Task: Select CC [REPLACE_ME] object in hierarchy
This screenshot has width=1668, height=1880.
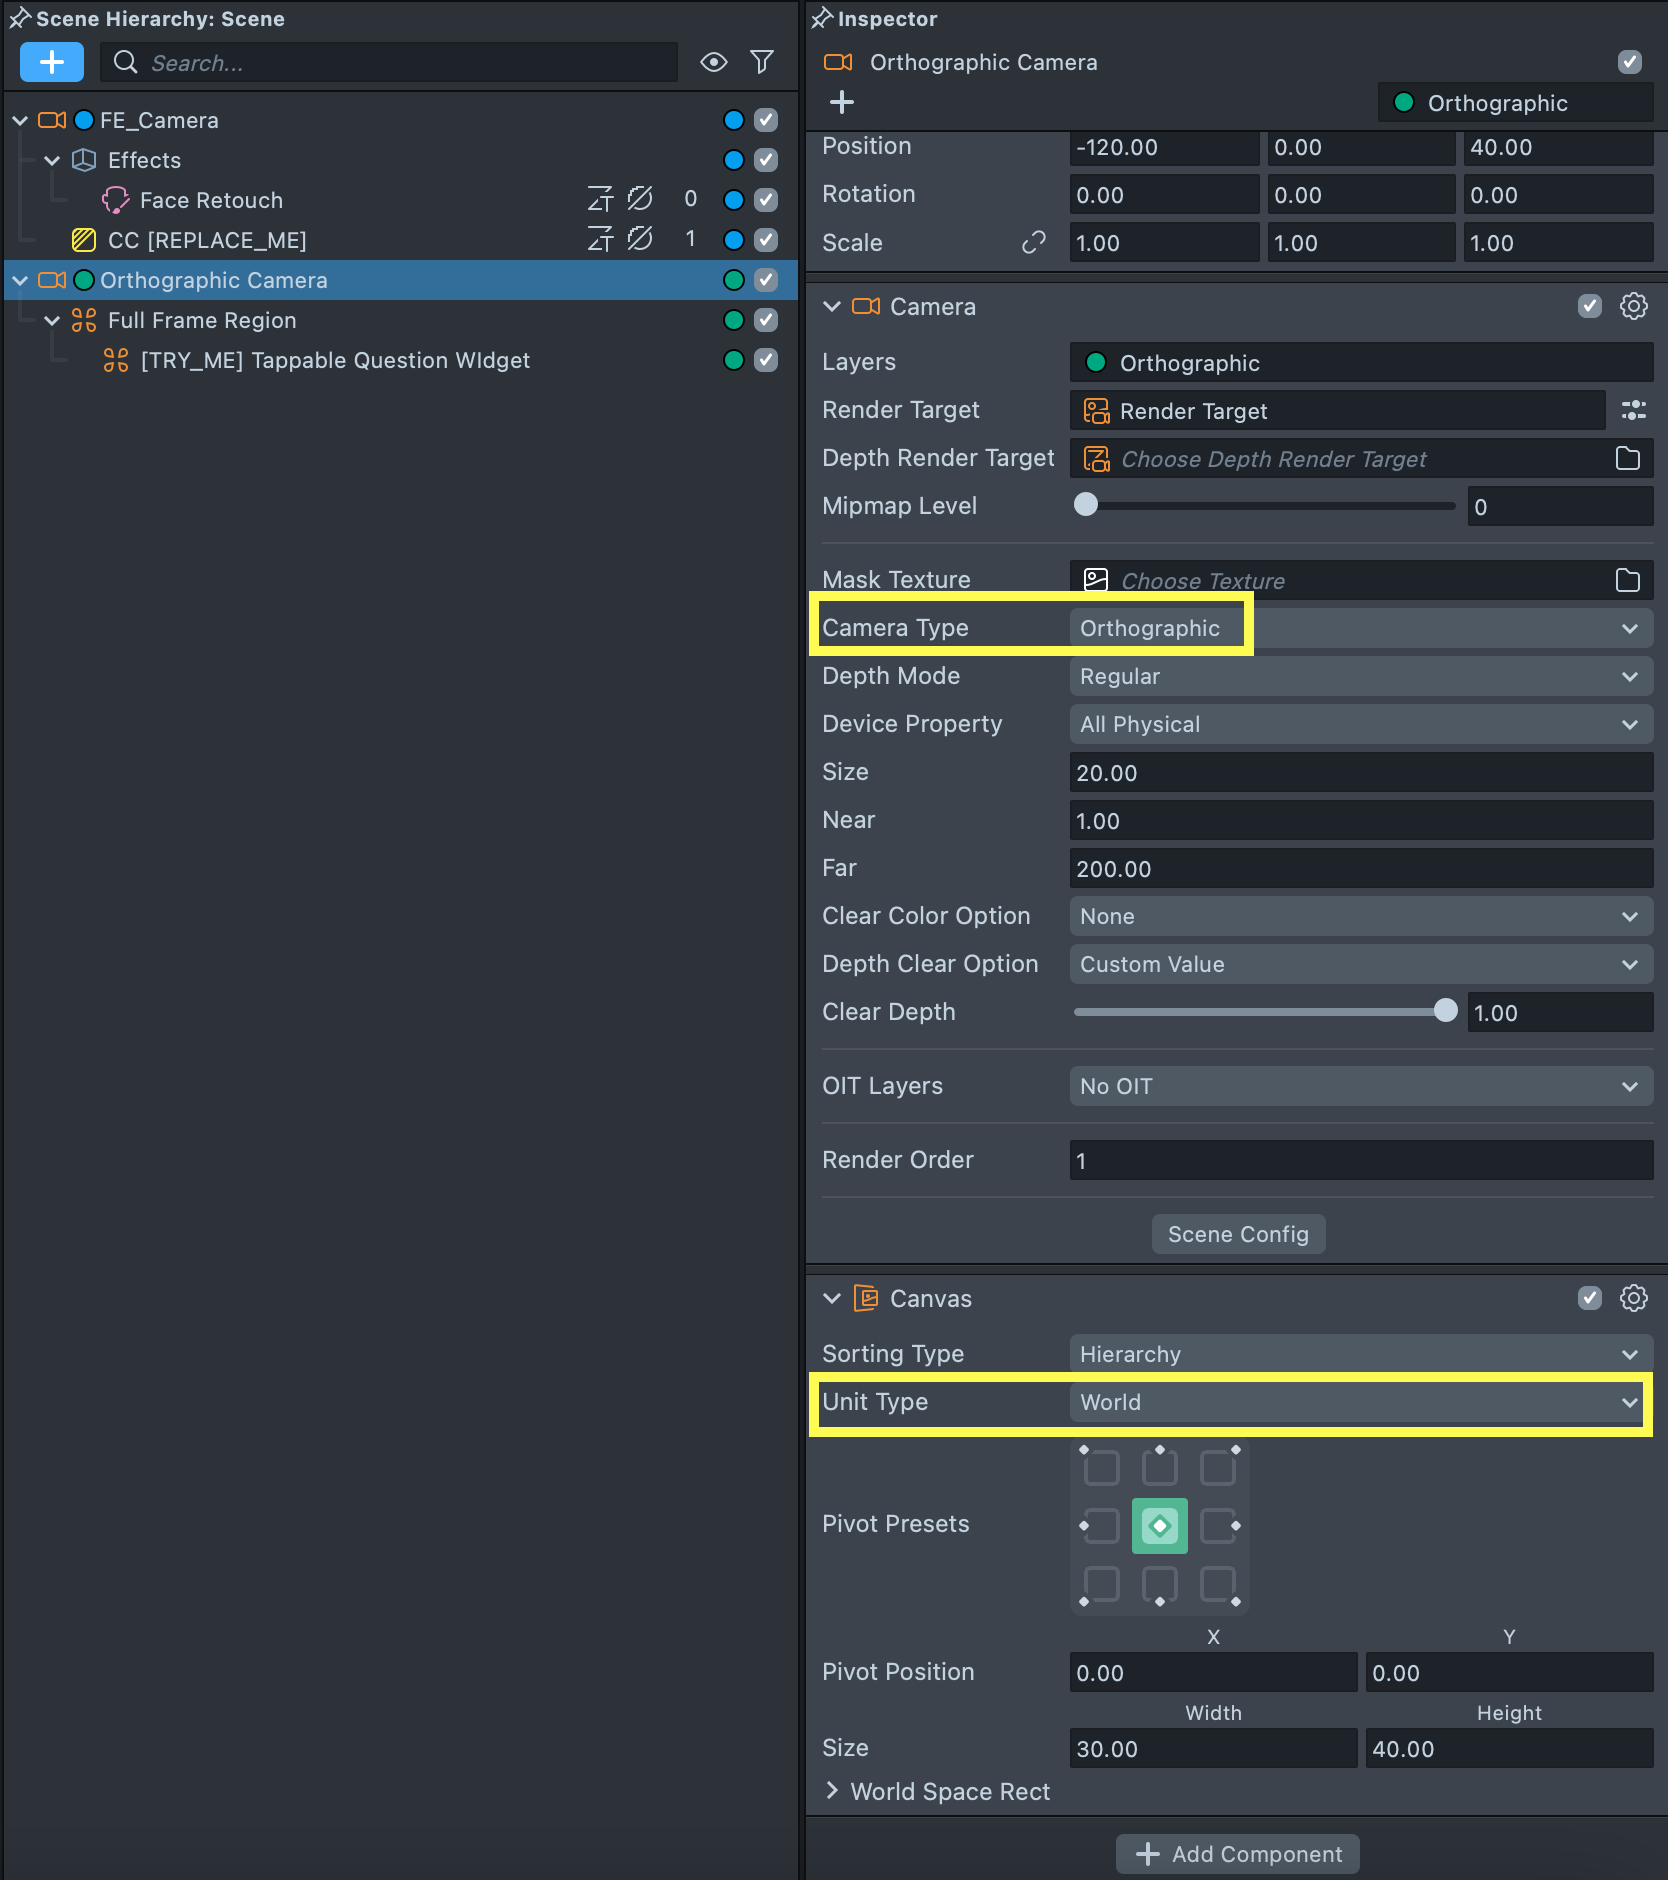Action: tap(207, 240)
